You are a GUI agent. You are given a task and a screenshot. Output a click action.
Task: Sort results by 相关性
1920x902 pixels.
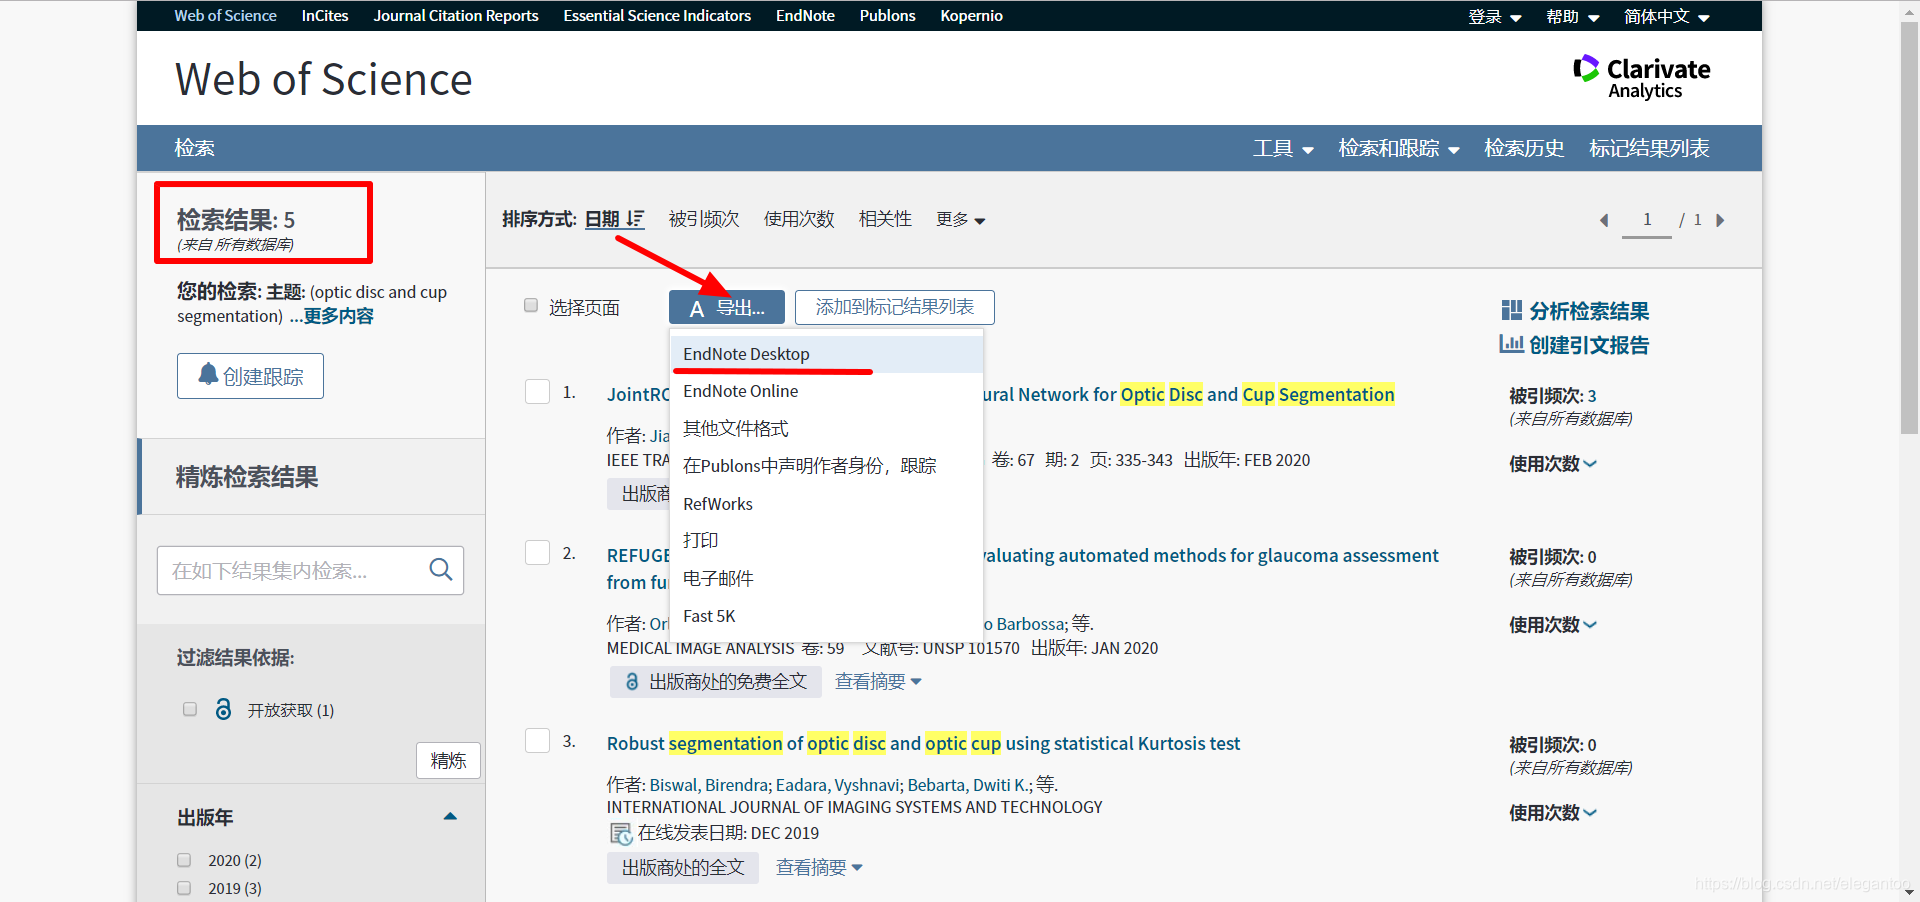click(885, 219)
